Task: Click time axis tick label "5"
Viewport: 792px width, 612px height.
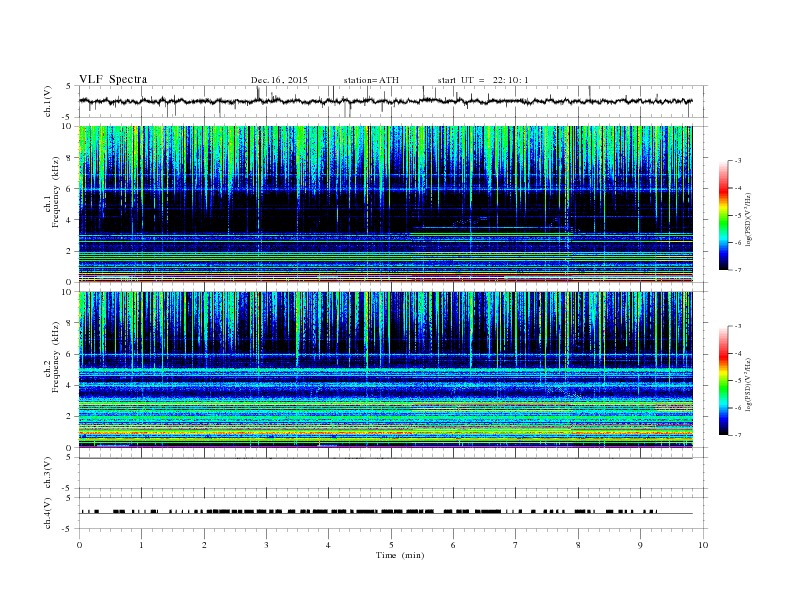Action: tap(391, 545)
